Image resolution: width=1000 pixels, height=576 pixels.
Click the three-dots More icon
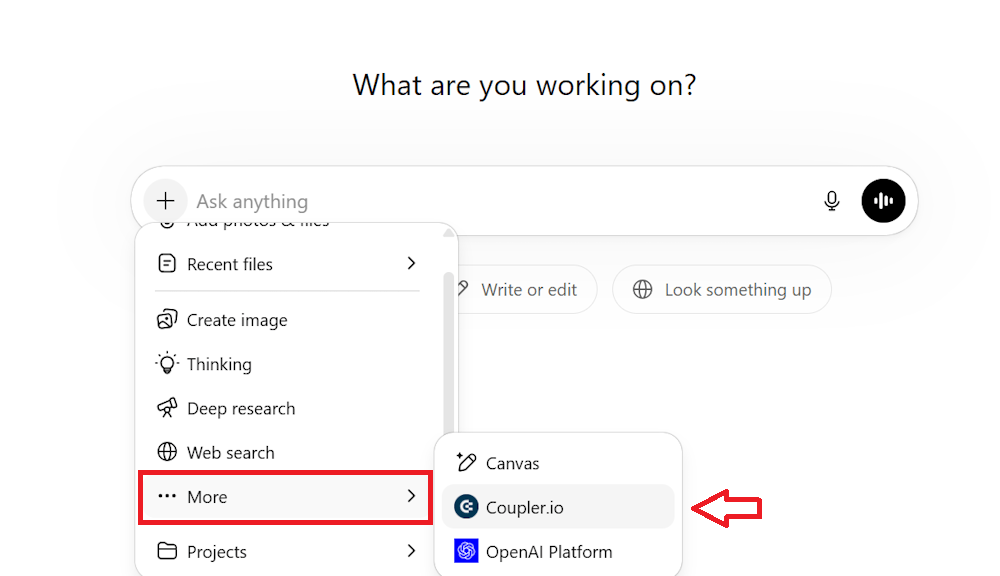pyautogui.click(x=167, y=496)
